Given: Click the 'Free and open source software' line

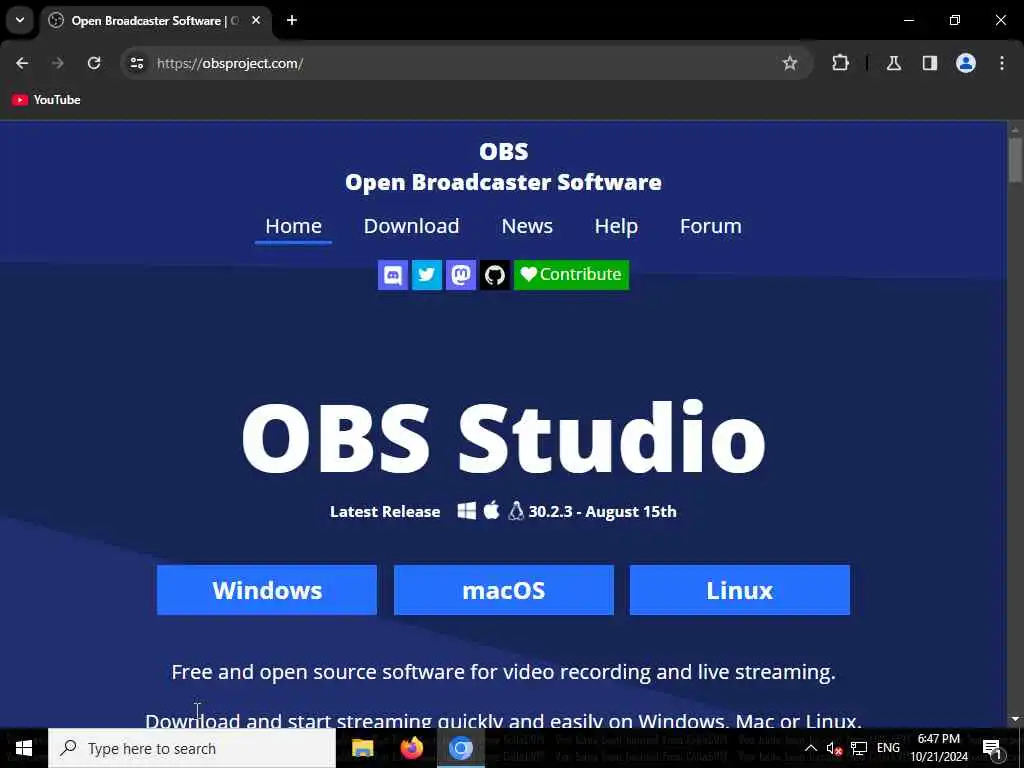Looking at the screenshot, I should [x=504, y=672].
